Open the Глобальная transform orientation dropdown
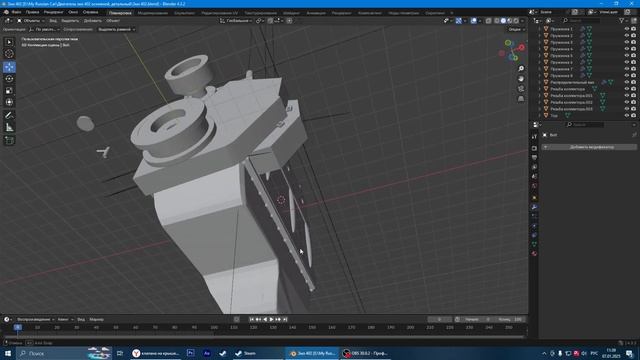The height and width of the screenshot is (360, 640). (236, 20)
